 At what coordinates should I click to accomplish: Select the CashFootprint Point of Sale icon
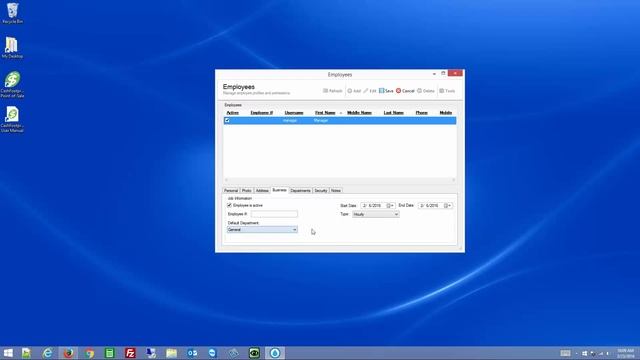12,84
